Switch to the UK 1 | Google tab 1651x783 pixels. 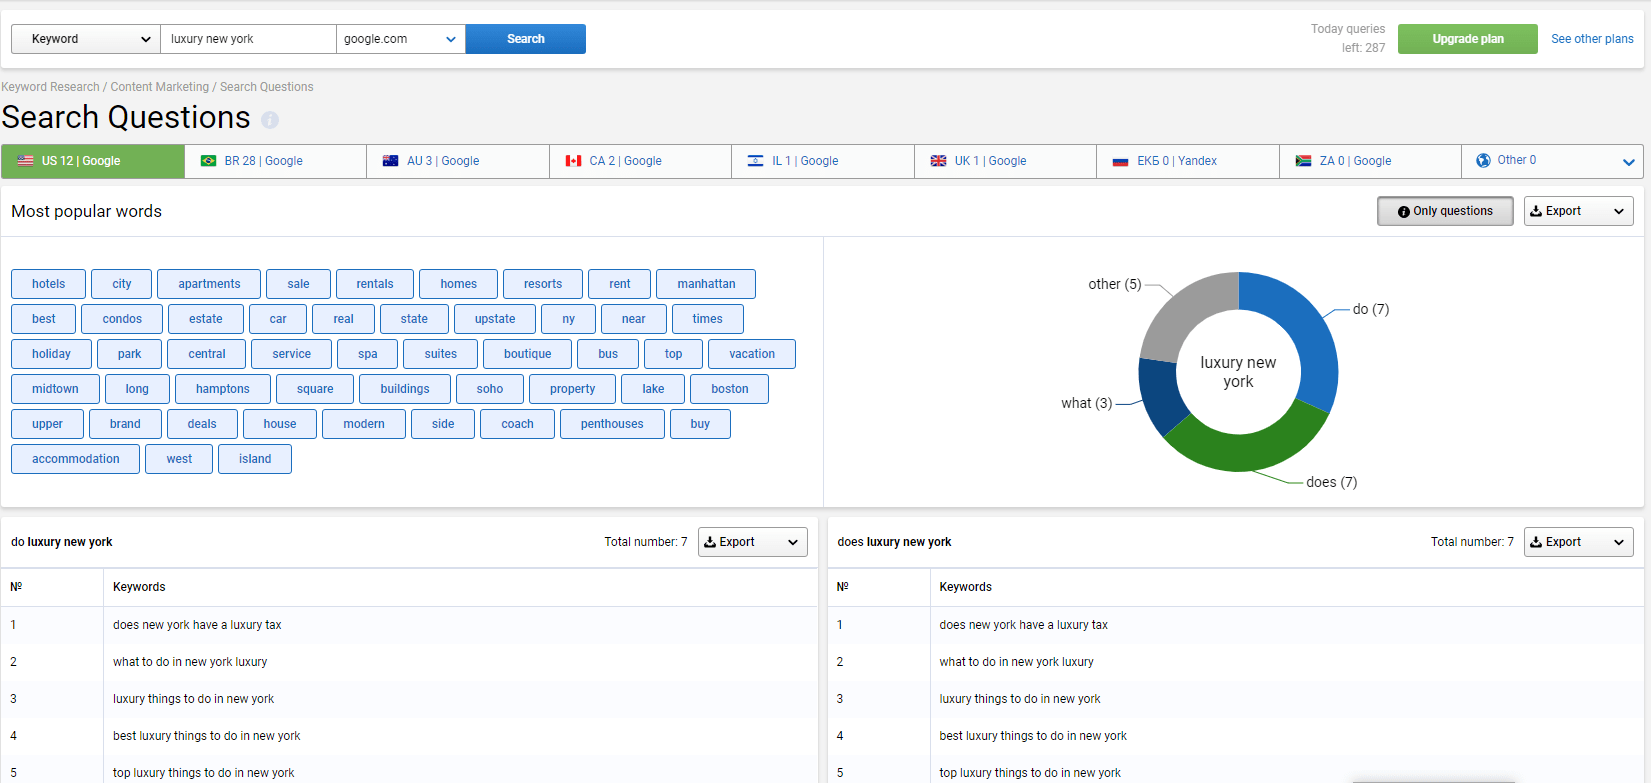pos(1005,161)
